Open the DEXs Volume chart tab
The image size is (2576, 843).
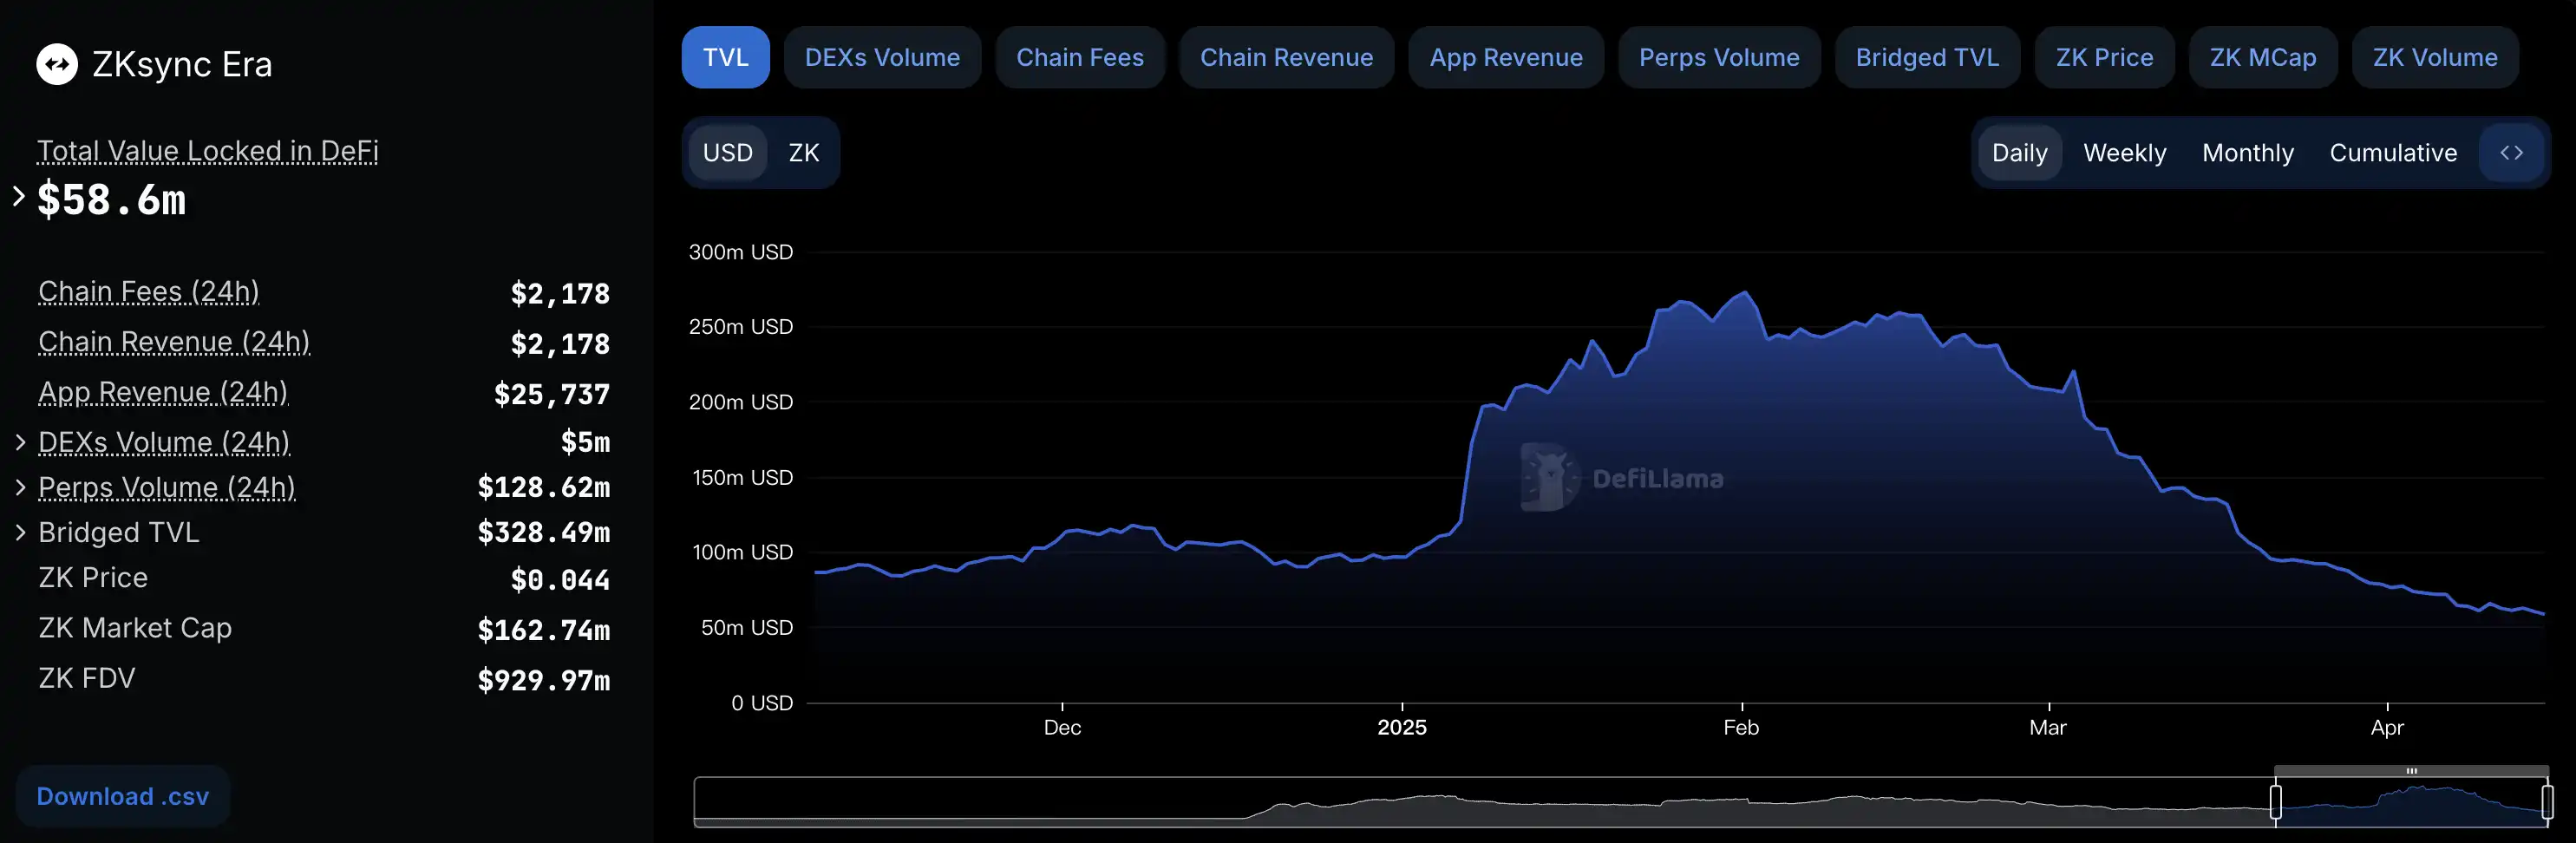coord(881,58)
